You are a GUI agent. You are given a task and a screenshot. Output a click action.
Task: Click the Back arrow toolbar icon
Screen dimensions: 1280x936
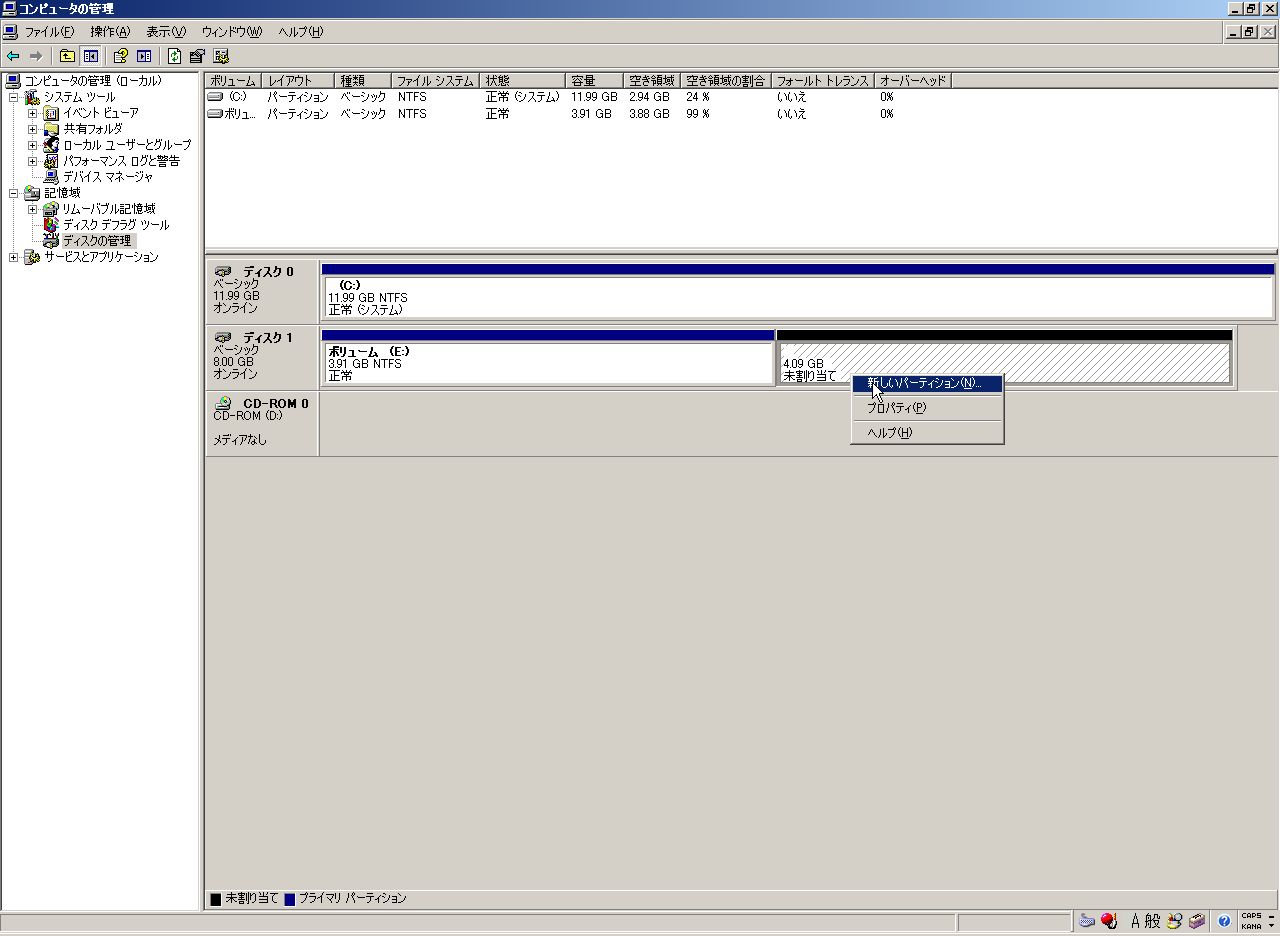point(13,56)
